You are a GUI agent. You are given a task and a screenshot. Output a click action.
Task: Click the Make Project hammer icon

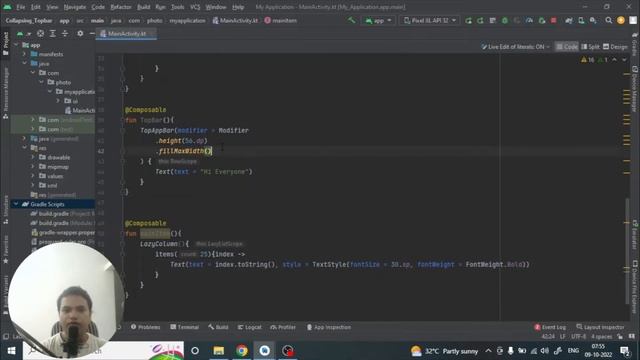click(351, 20)
